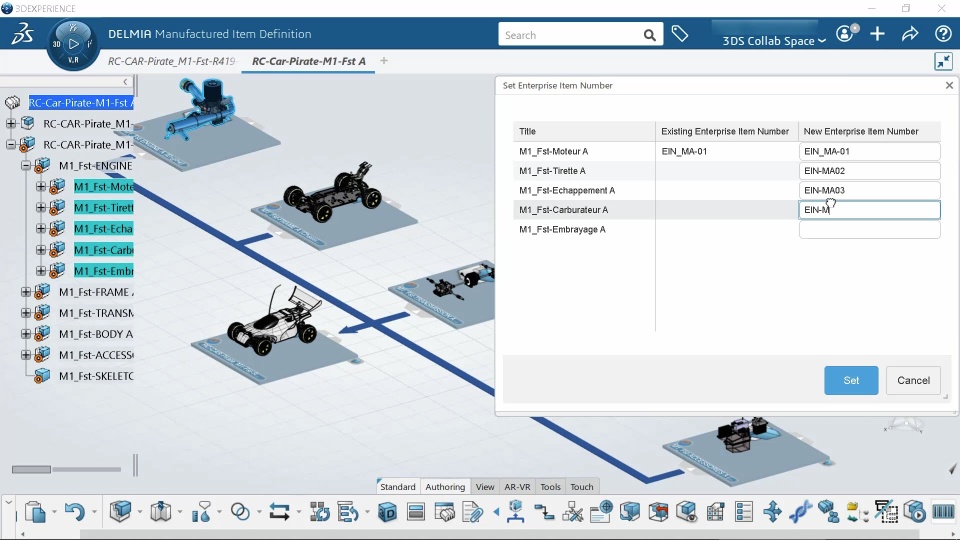Switch to the View toolbar tab

click(x=485, y=487)
